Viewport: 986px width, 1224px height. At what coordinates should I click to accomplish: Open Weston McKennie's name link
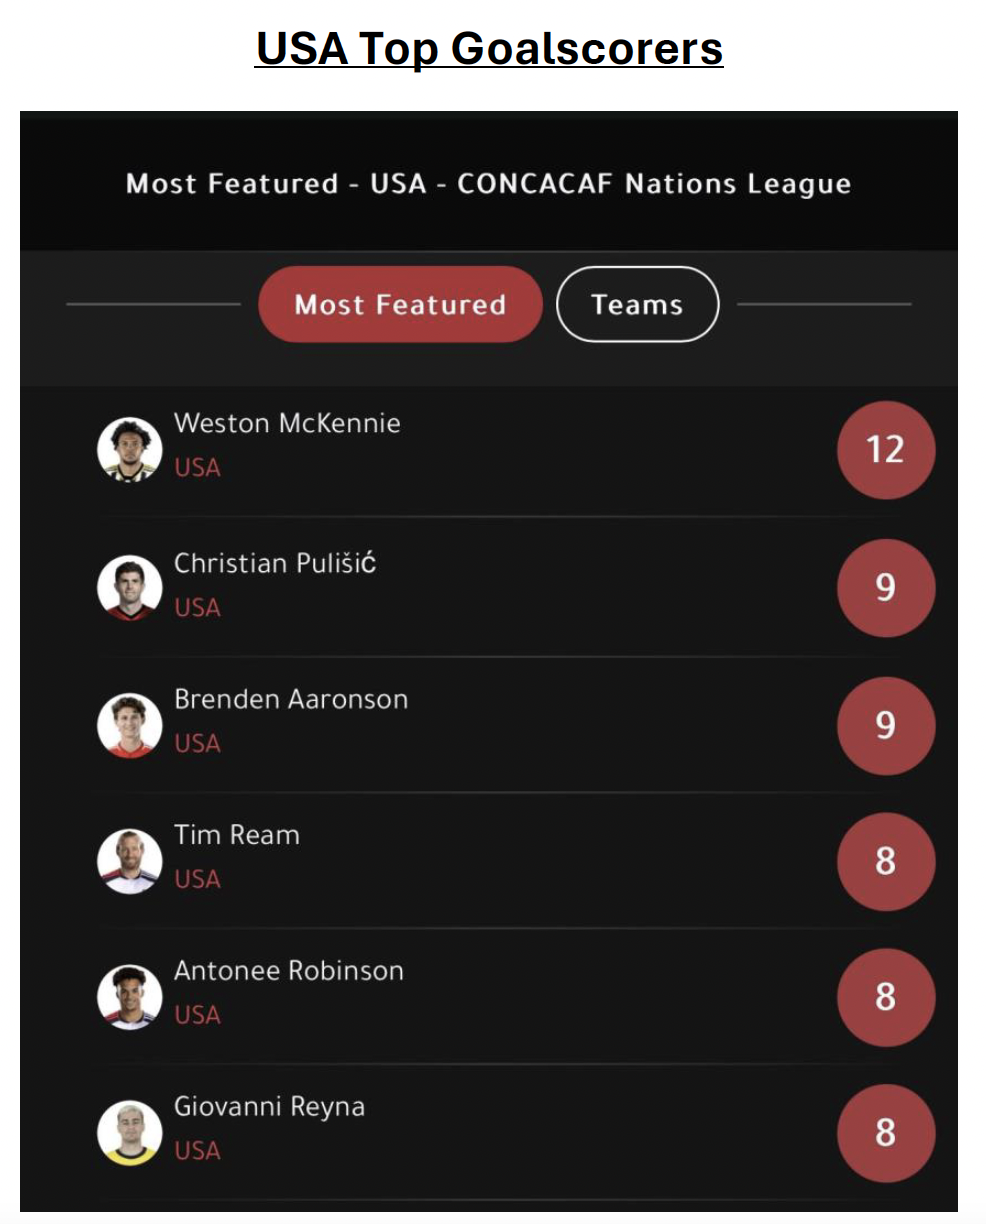point(287,423)
